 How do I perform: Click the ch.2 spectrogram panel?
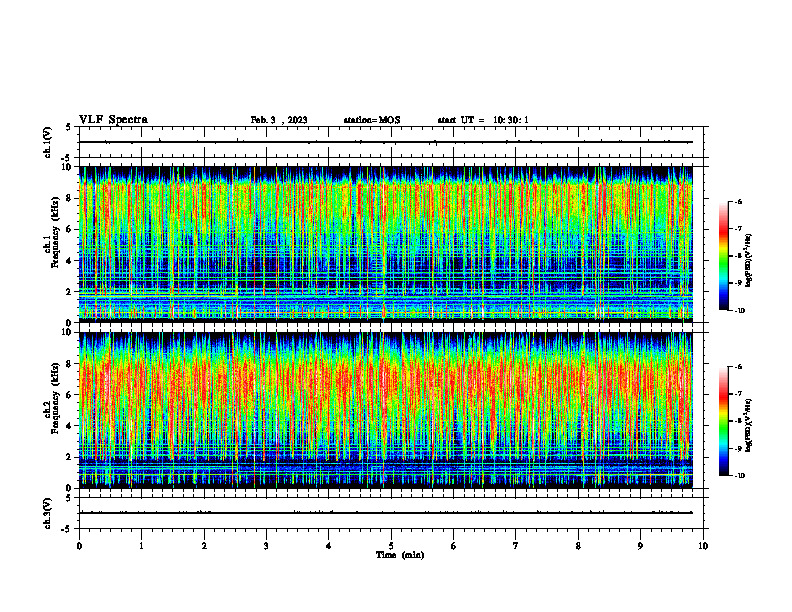386,410
